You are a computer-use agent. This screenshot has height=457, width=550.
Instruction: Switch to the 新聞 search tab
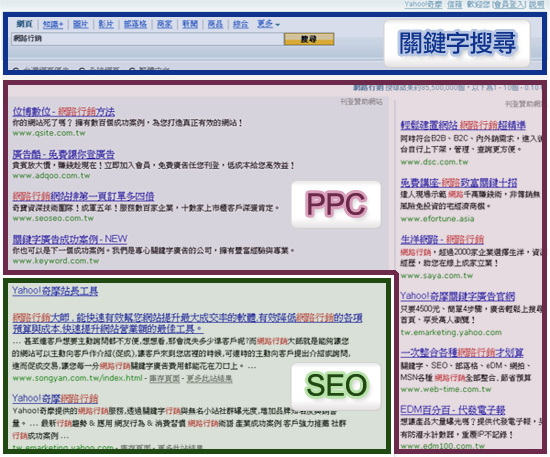click(x=190, y=24)
